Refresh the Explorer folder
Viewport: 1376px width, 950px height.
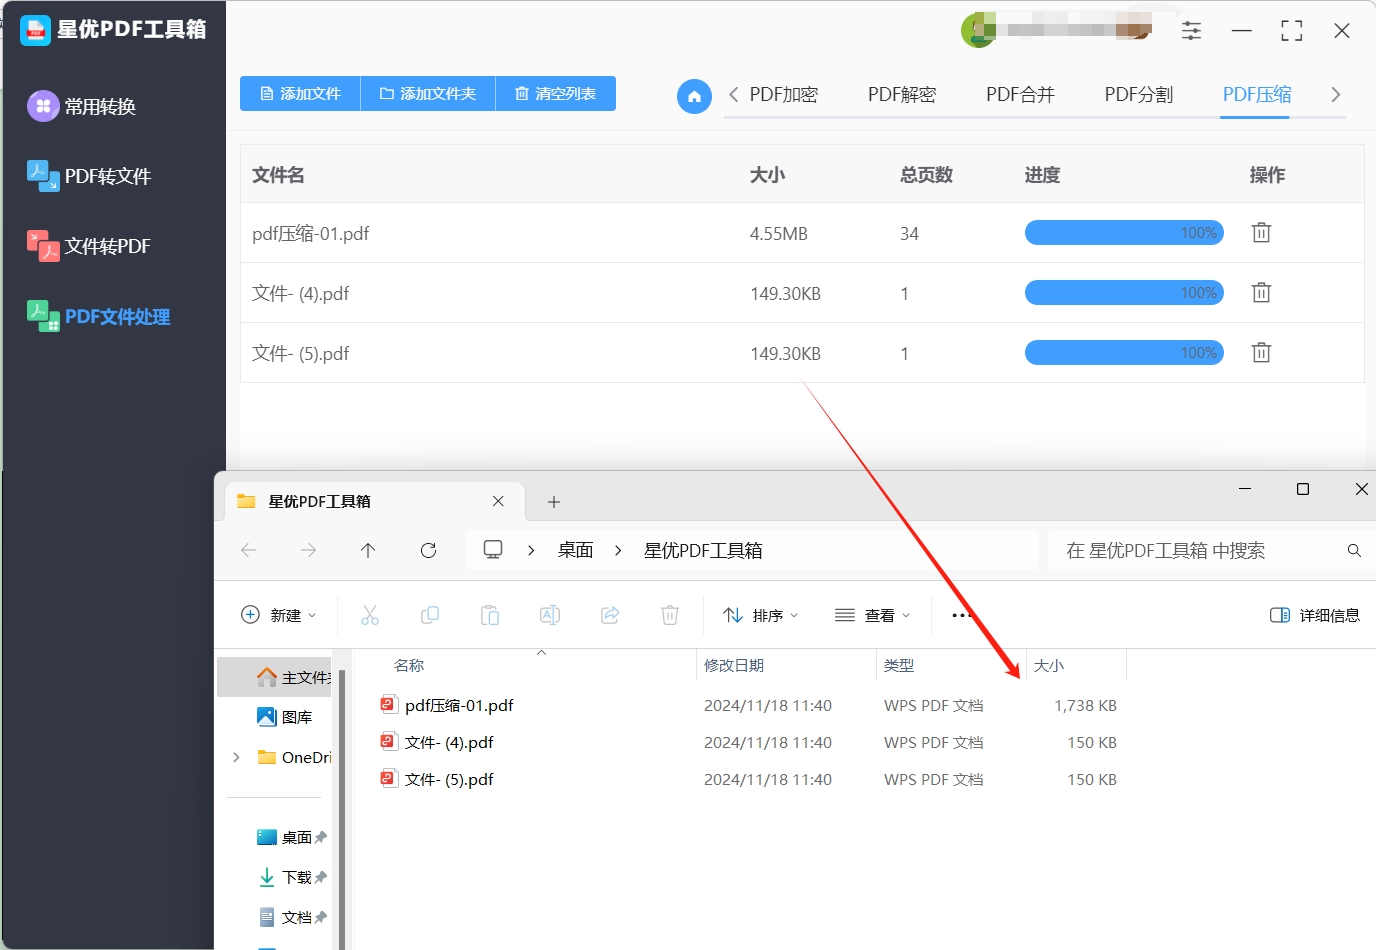pos(428,550)
